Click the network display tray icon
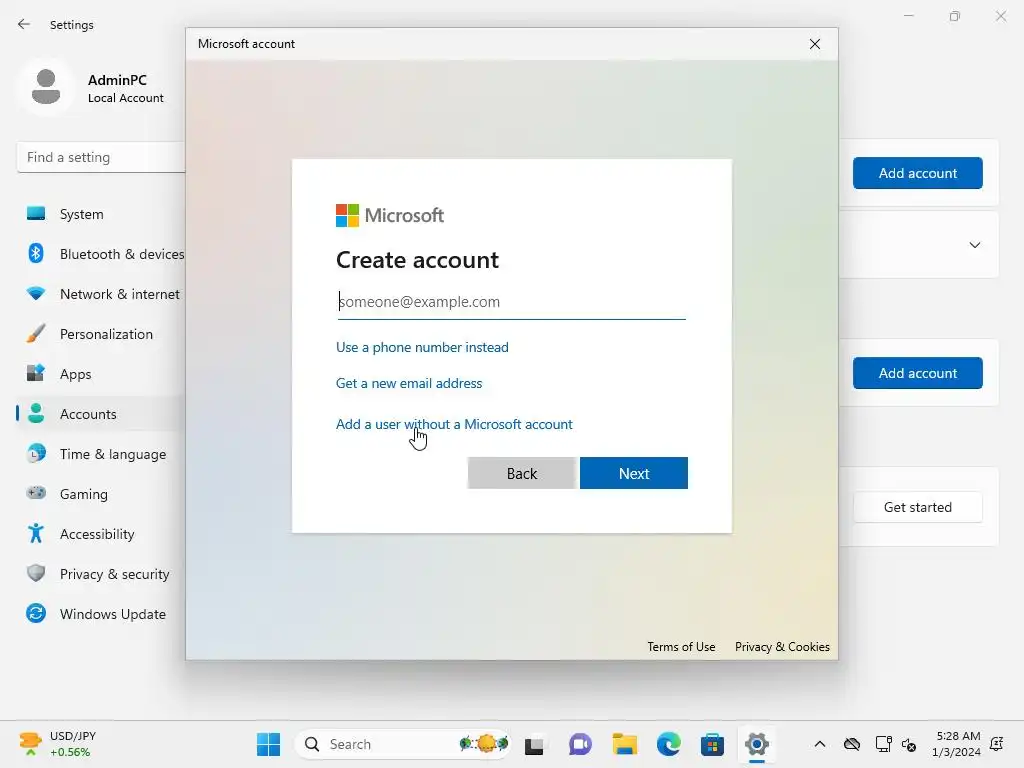1024x768 pixels. point(883,744)
